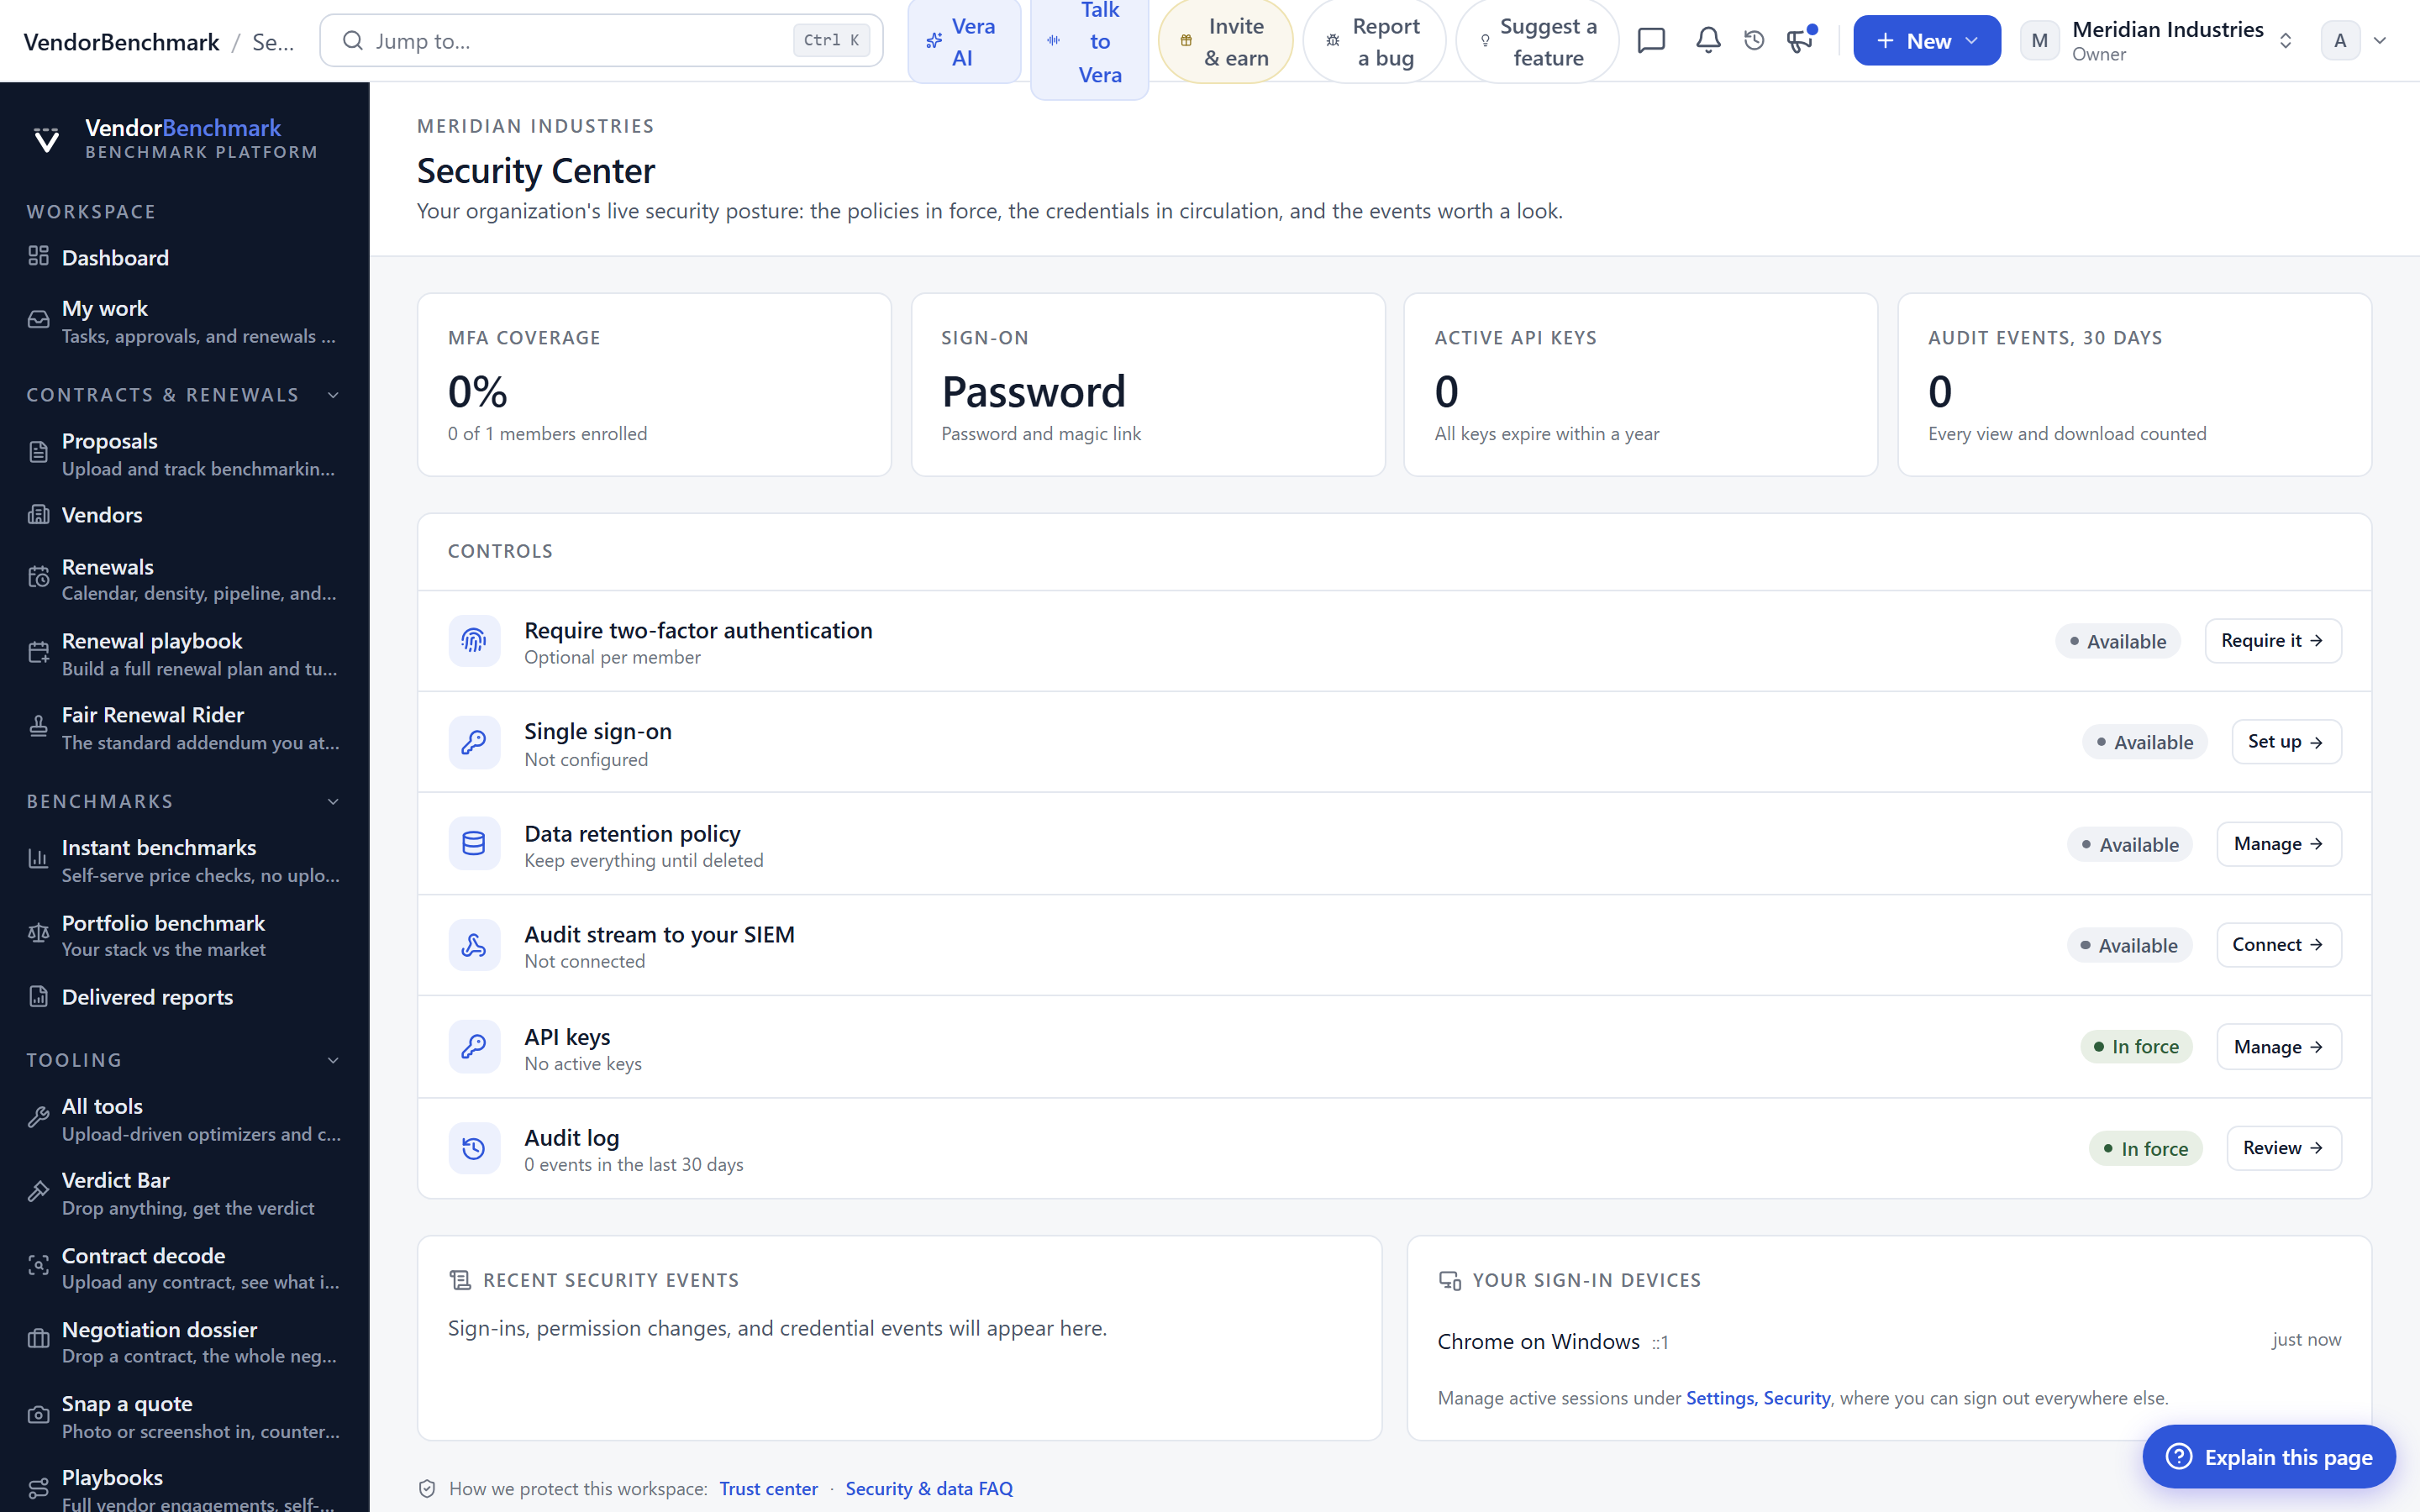The image size is (2420, 1512).
Task: Click the Snap a quote camera icon
Action: tap(38, 1415)
